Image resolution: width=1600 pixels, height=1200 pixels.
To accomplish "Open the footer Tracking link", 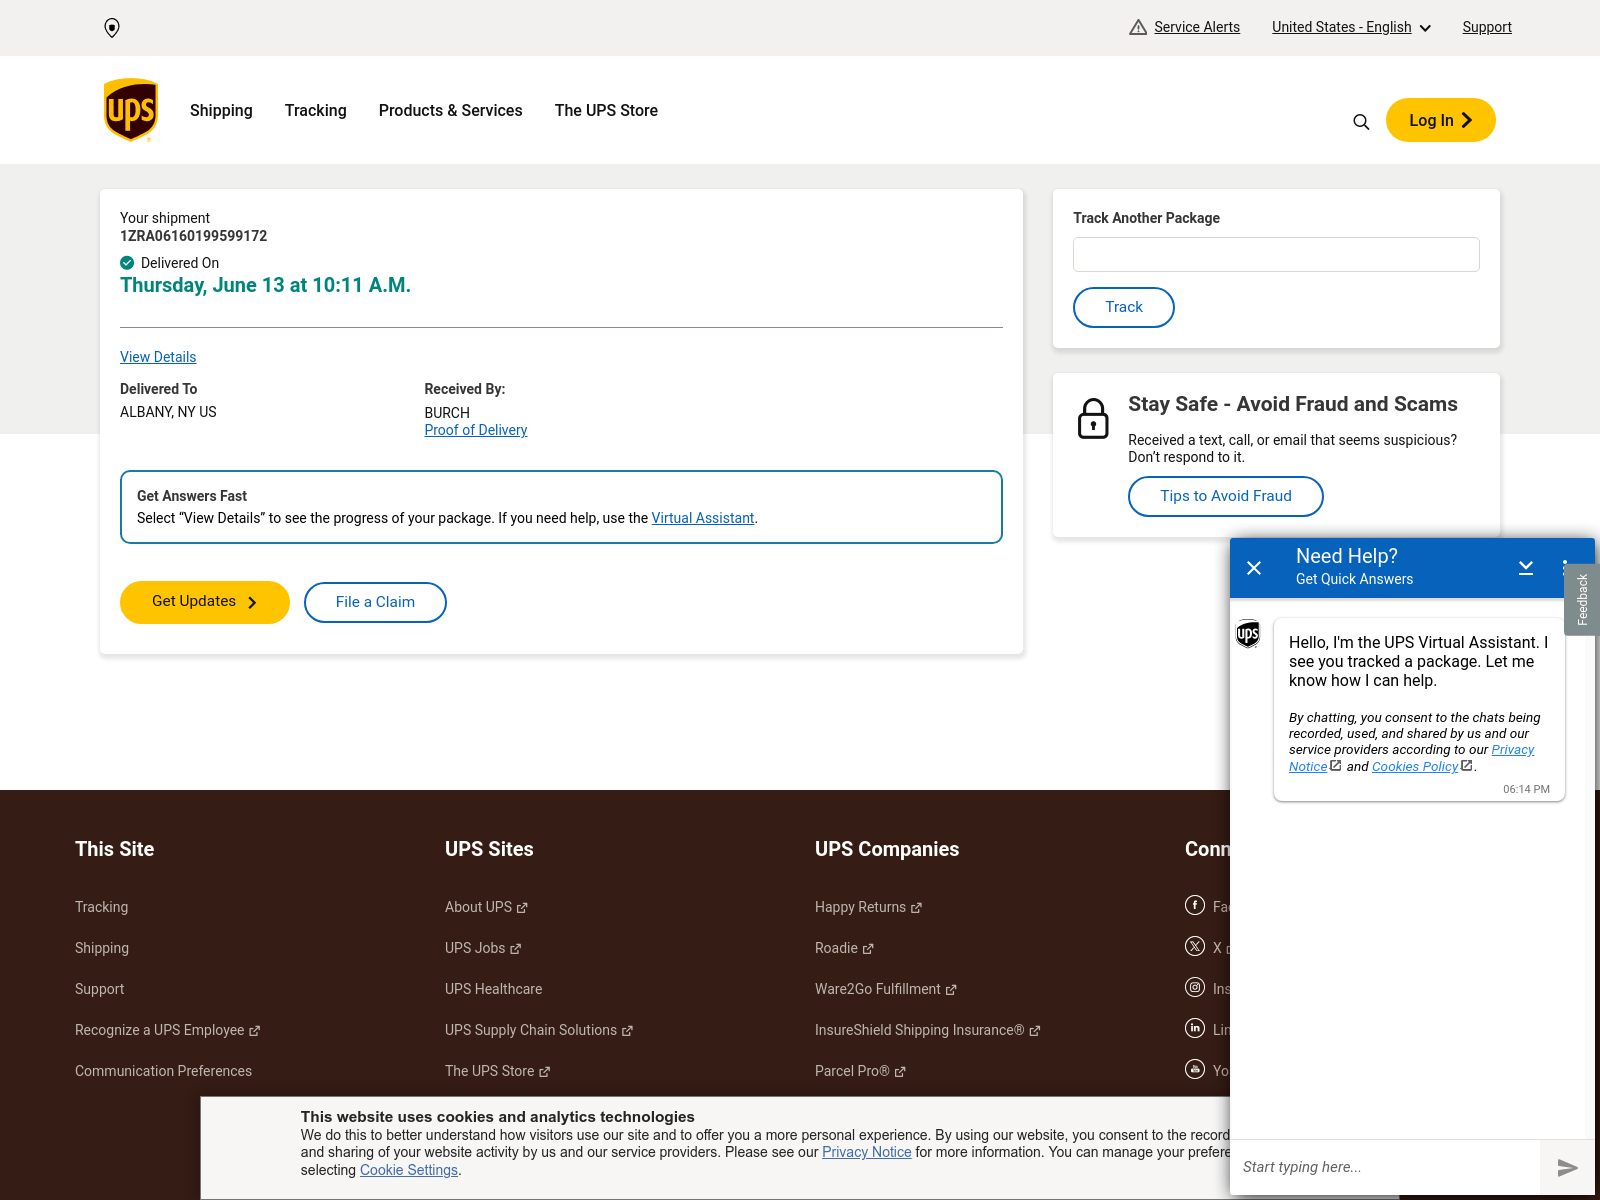I will tap(101, 907).
